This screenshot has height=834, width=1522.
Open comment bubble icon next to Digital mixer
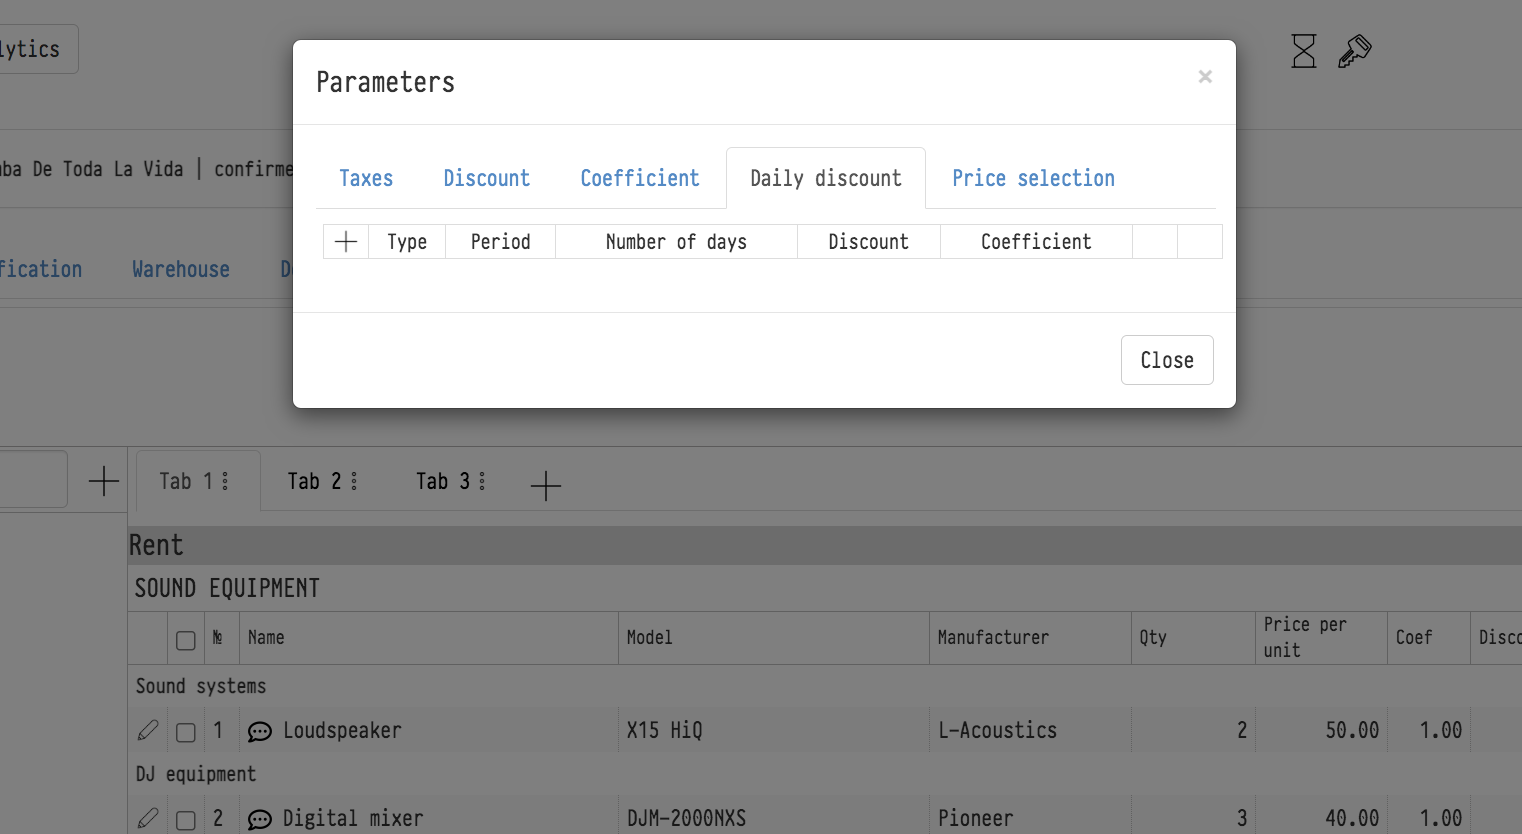[260, 820]
